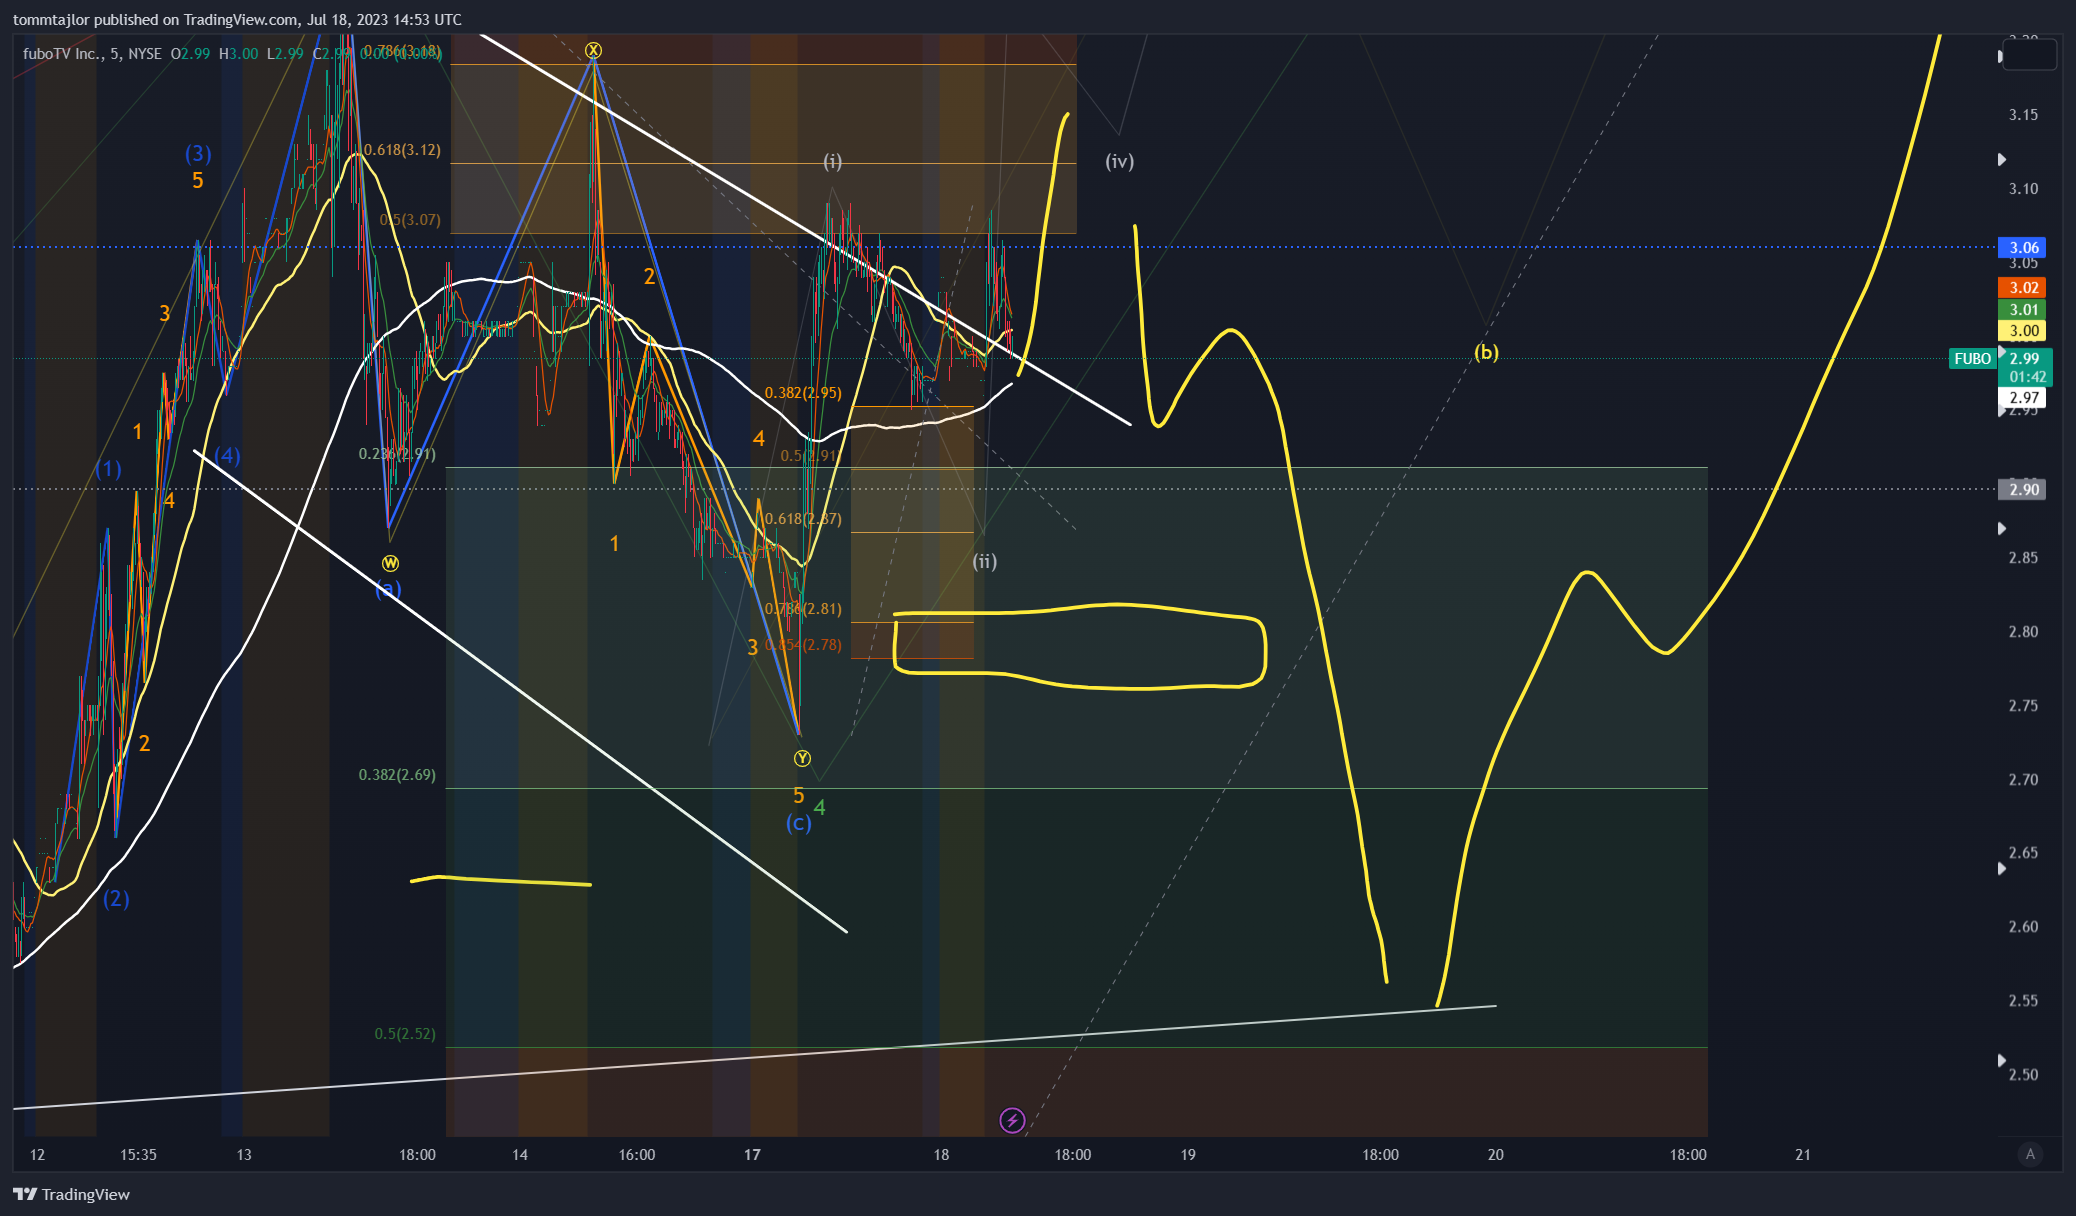The image size is (2076, 1216).
Task: Click the yellow 3.00 price label
Action: click(x=2023, y=331)
